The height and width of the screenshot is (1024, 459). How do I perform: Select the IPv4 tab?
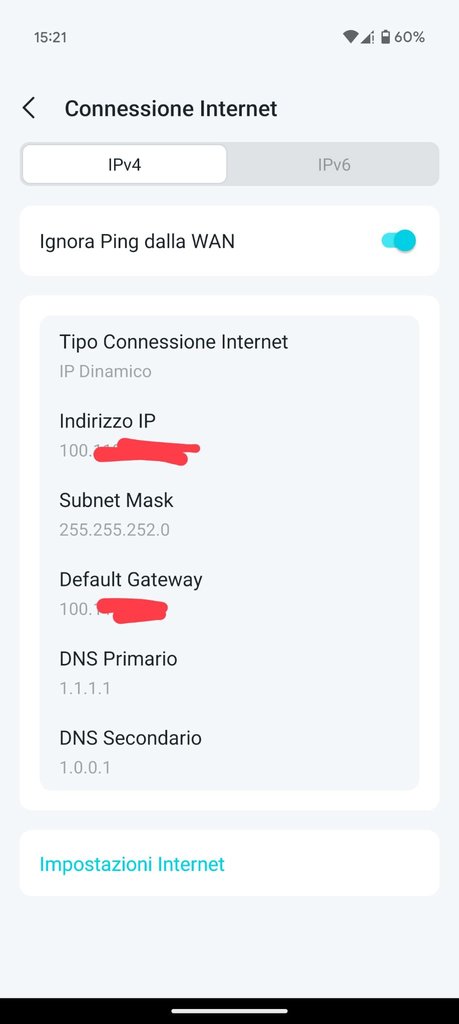click(x=125, y=165)
